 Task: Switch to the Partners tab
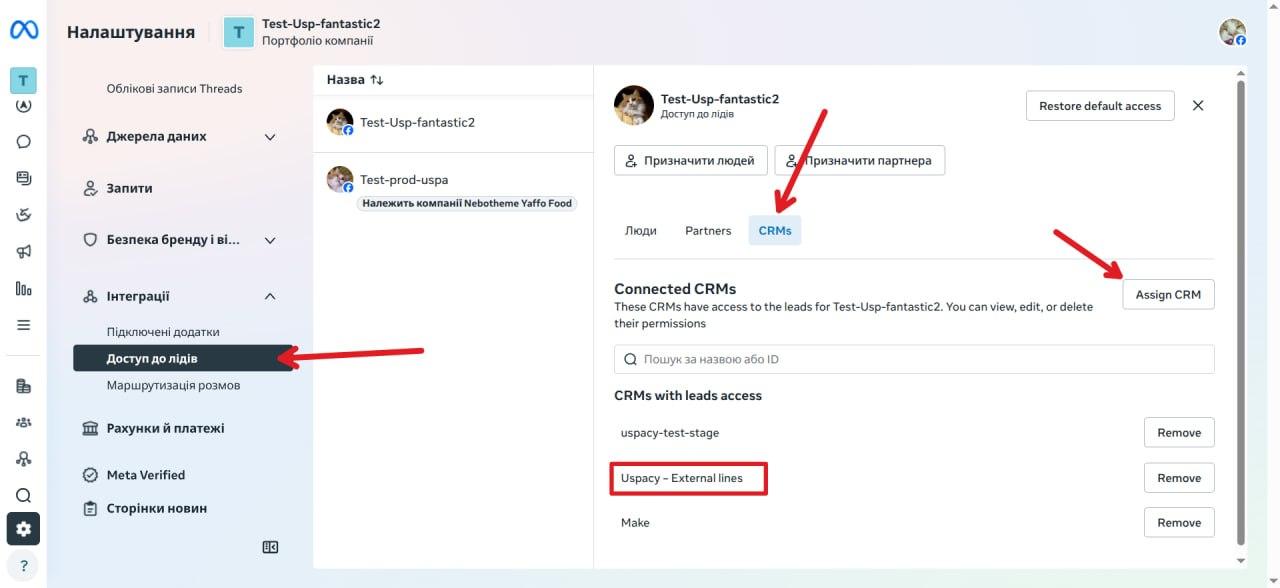click(708, 231)
